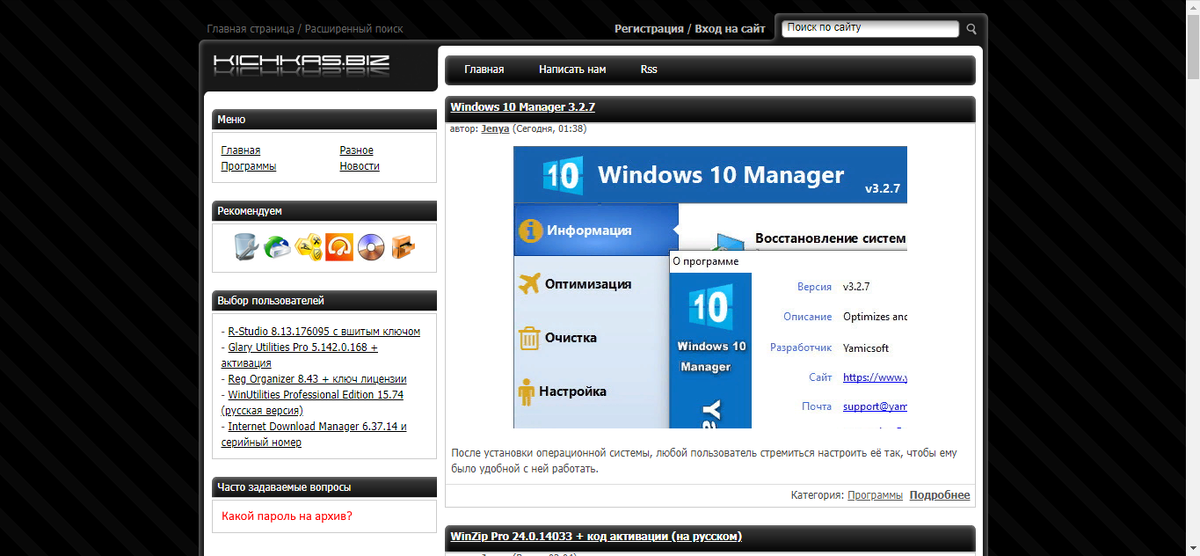Open the Программы category link below article

(875, 495)
